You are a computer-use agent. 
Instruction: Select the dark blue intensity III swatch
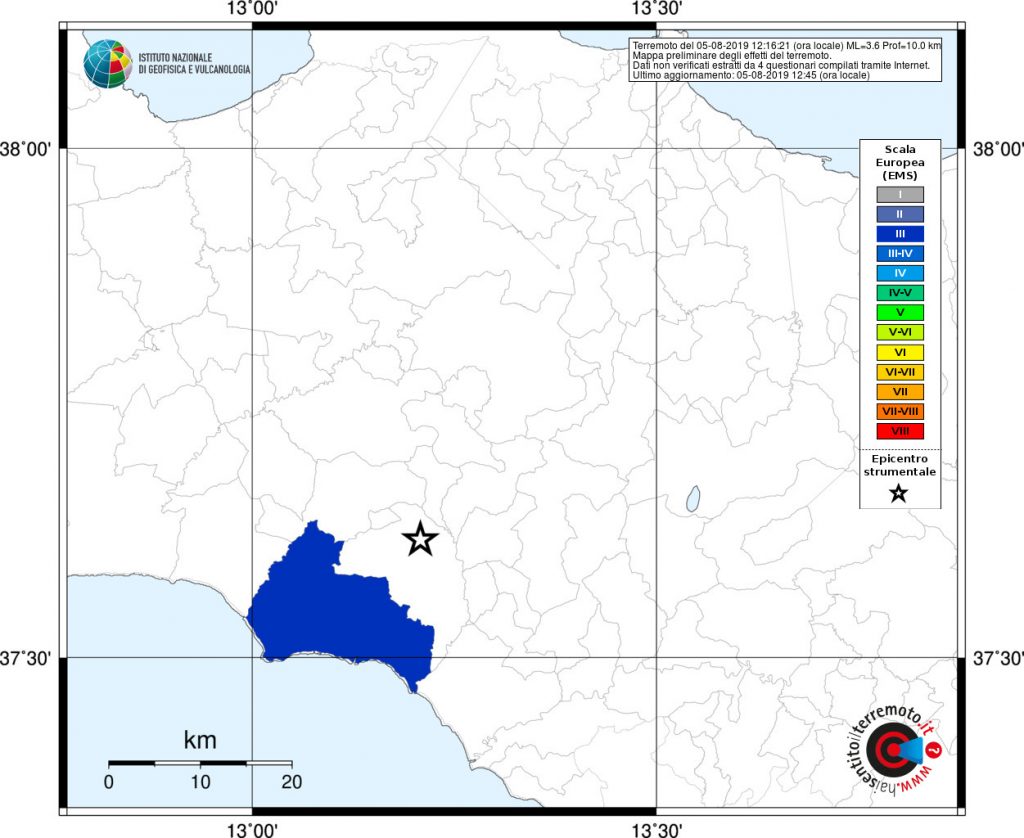900,234
